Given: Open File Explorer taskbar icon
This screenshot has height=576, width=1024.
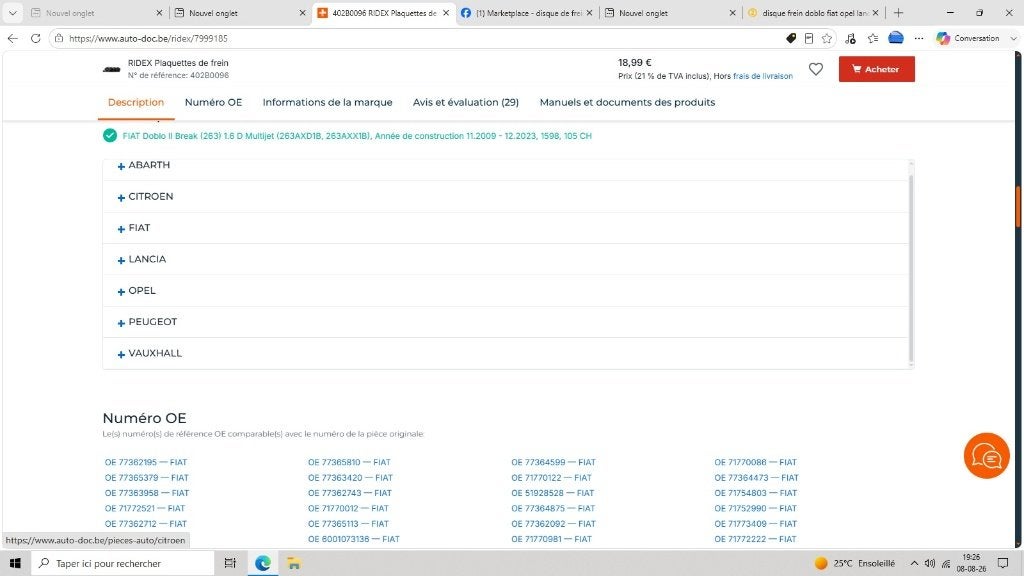Looking at the screenshot, I should coord(294,563).
